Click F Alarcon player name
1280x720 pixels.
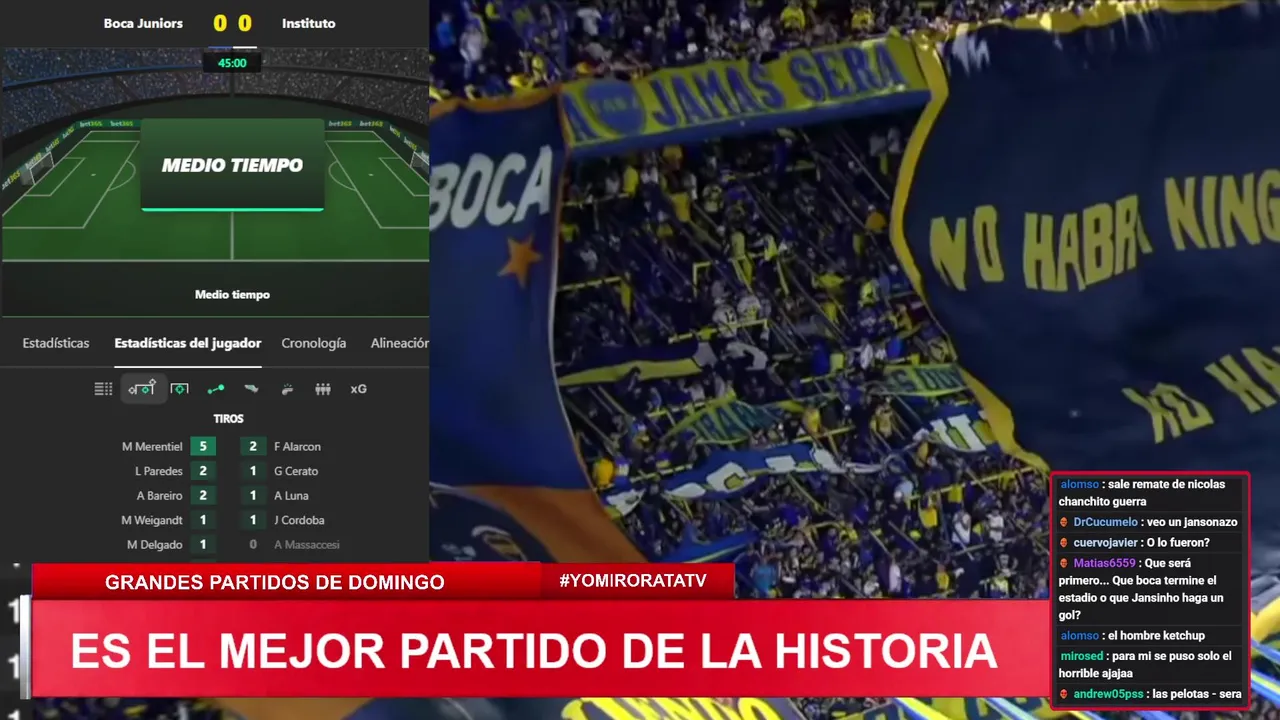coord(297,447)
